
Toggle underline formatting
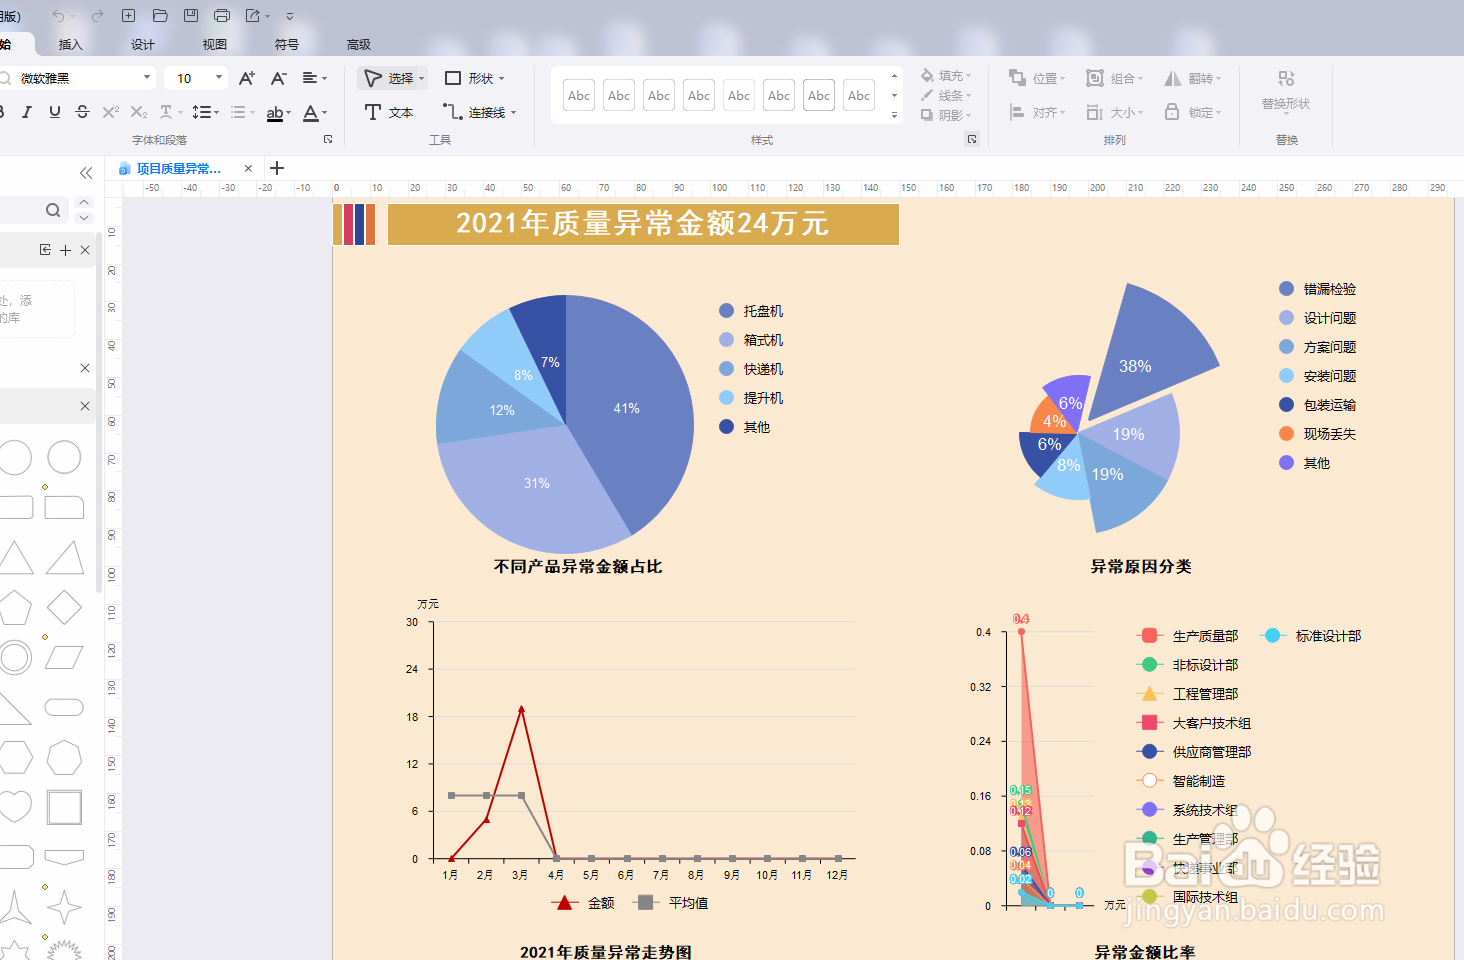coord(52,112)
